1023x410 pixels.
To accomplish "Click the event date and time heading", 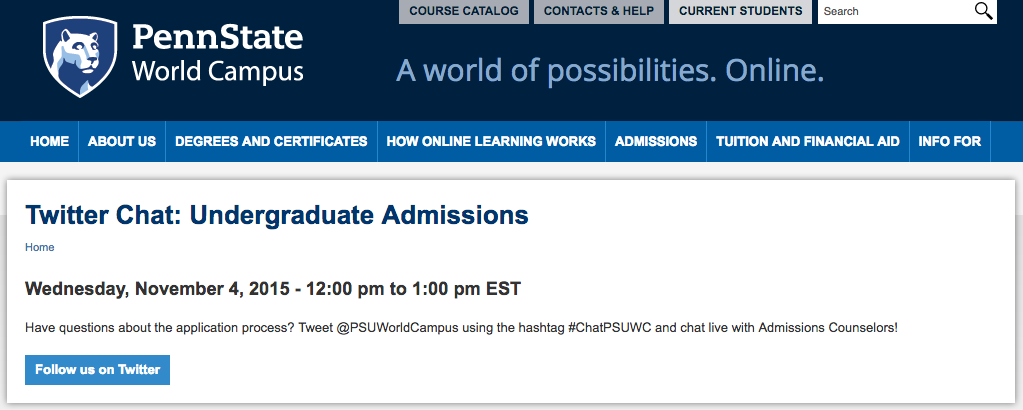I will [273, 289].
